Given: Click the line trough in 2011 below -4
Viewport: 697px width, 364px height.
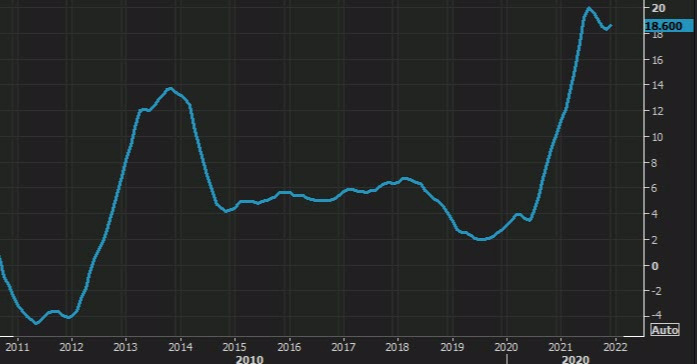Looking at the screenshot, I should pyautogui.click(x=36, y=323).
